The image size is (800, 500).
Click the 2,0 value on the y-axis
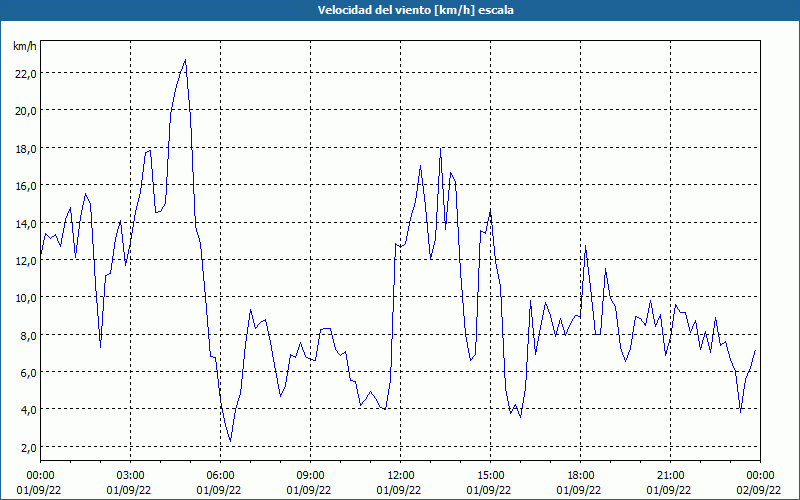click(x=28, y=447)
